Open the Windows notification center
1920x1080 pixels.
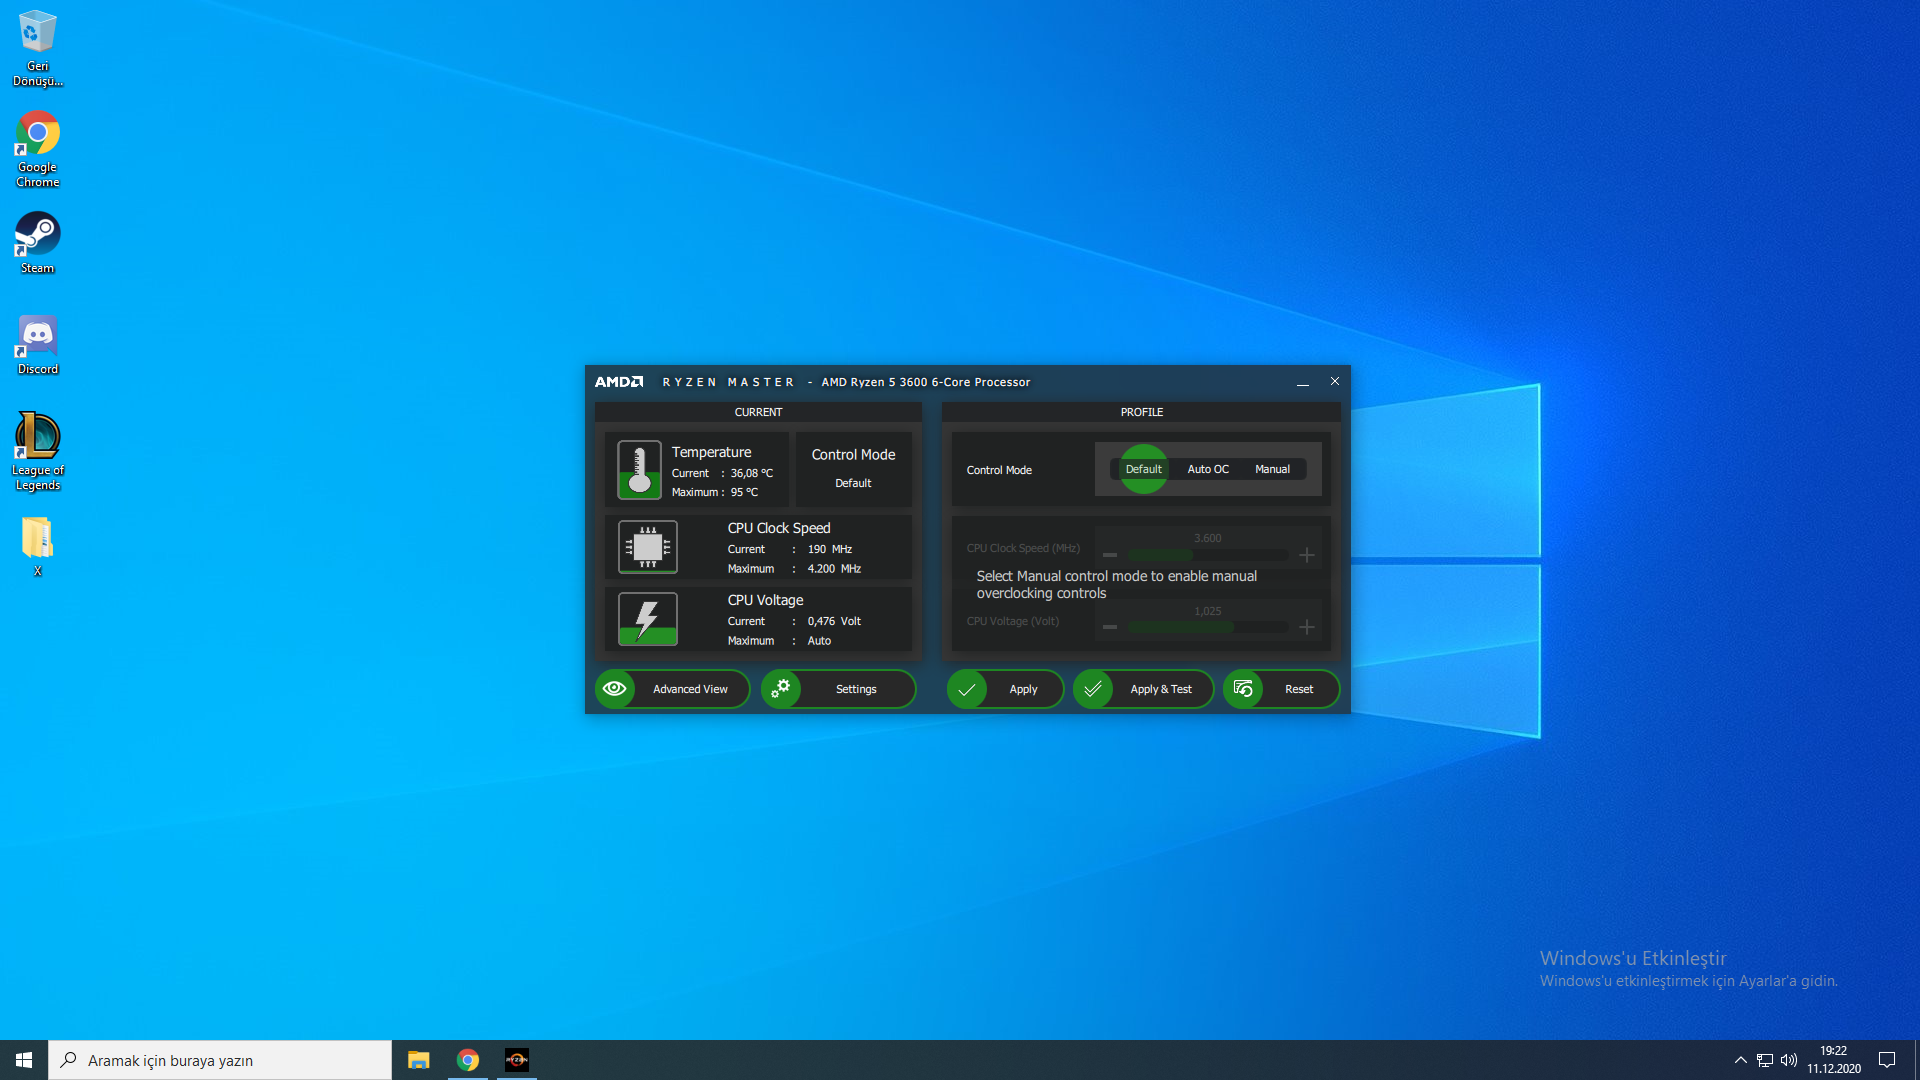click(1887, 1060)
